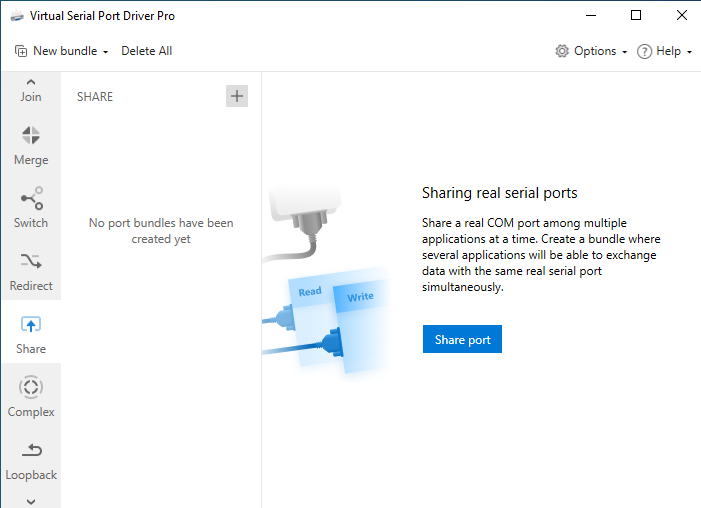Click the Redirect arrows icon
Viewport: 701px width, 508px height.
pos(31,261)
